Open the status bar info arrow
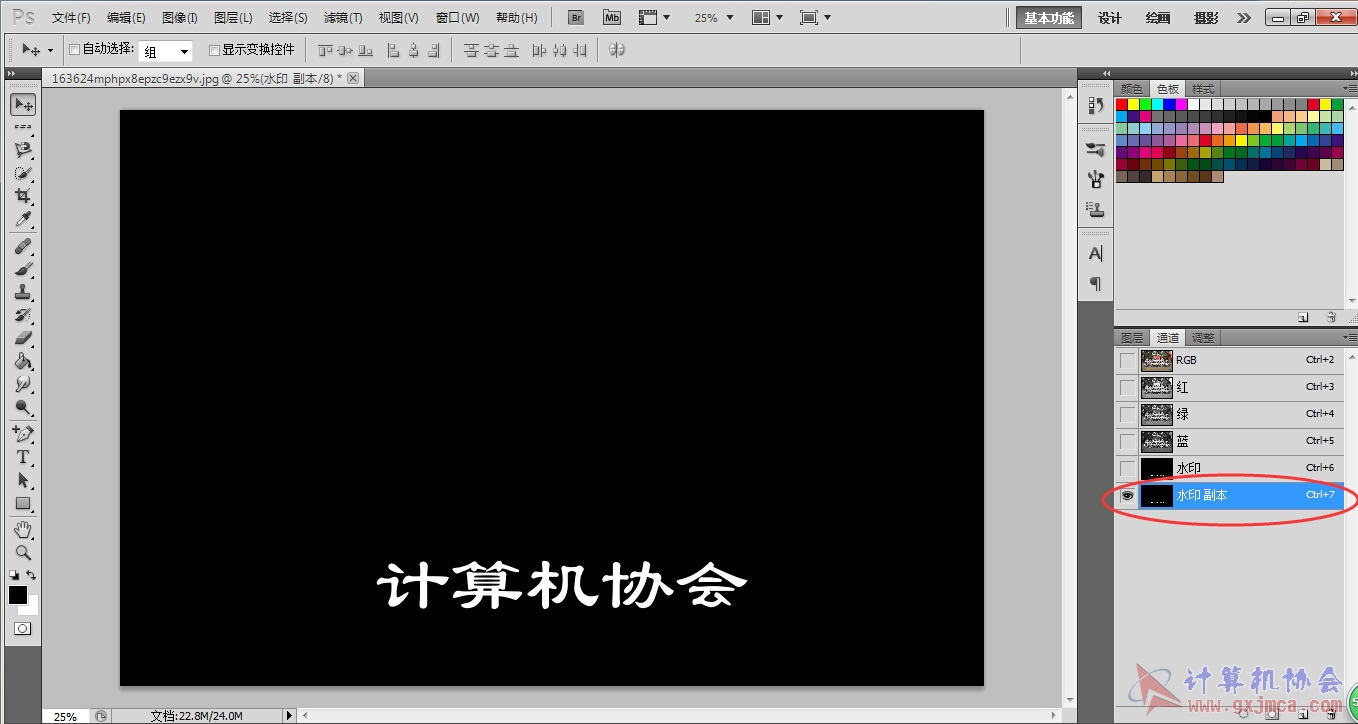The image size is (1358, 724). (290, 716)
